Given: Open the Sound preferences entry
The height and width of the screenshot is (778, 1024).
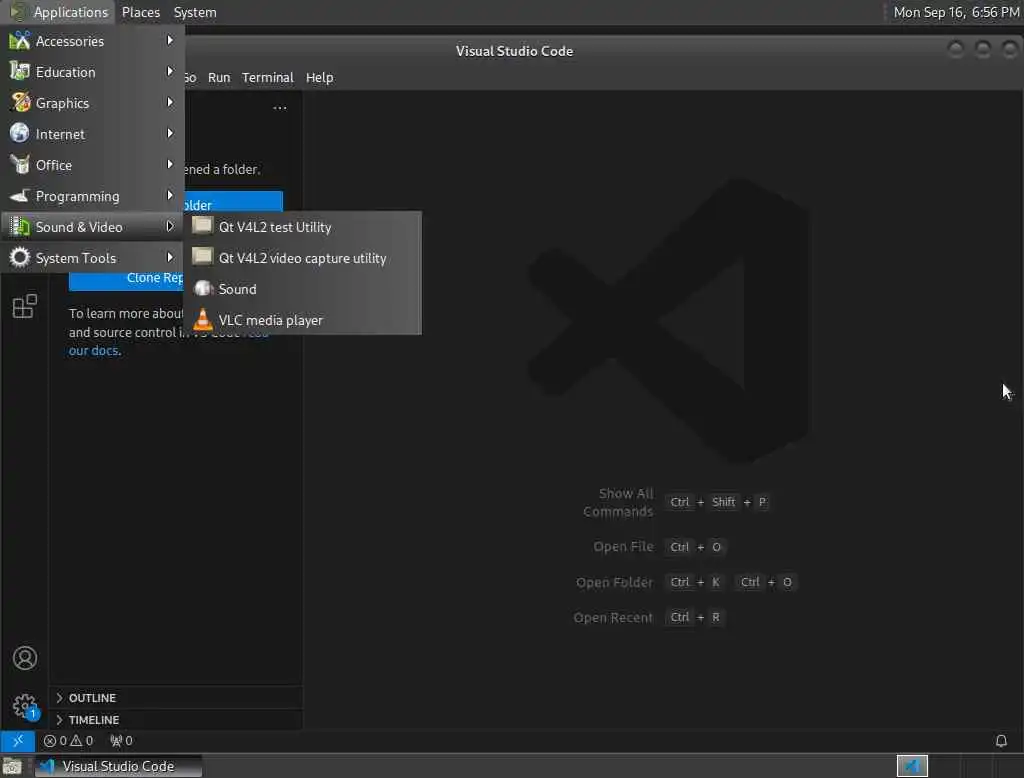Looking at the screenshot, I should click(302, 289).
